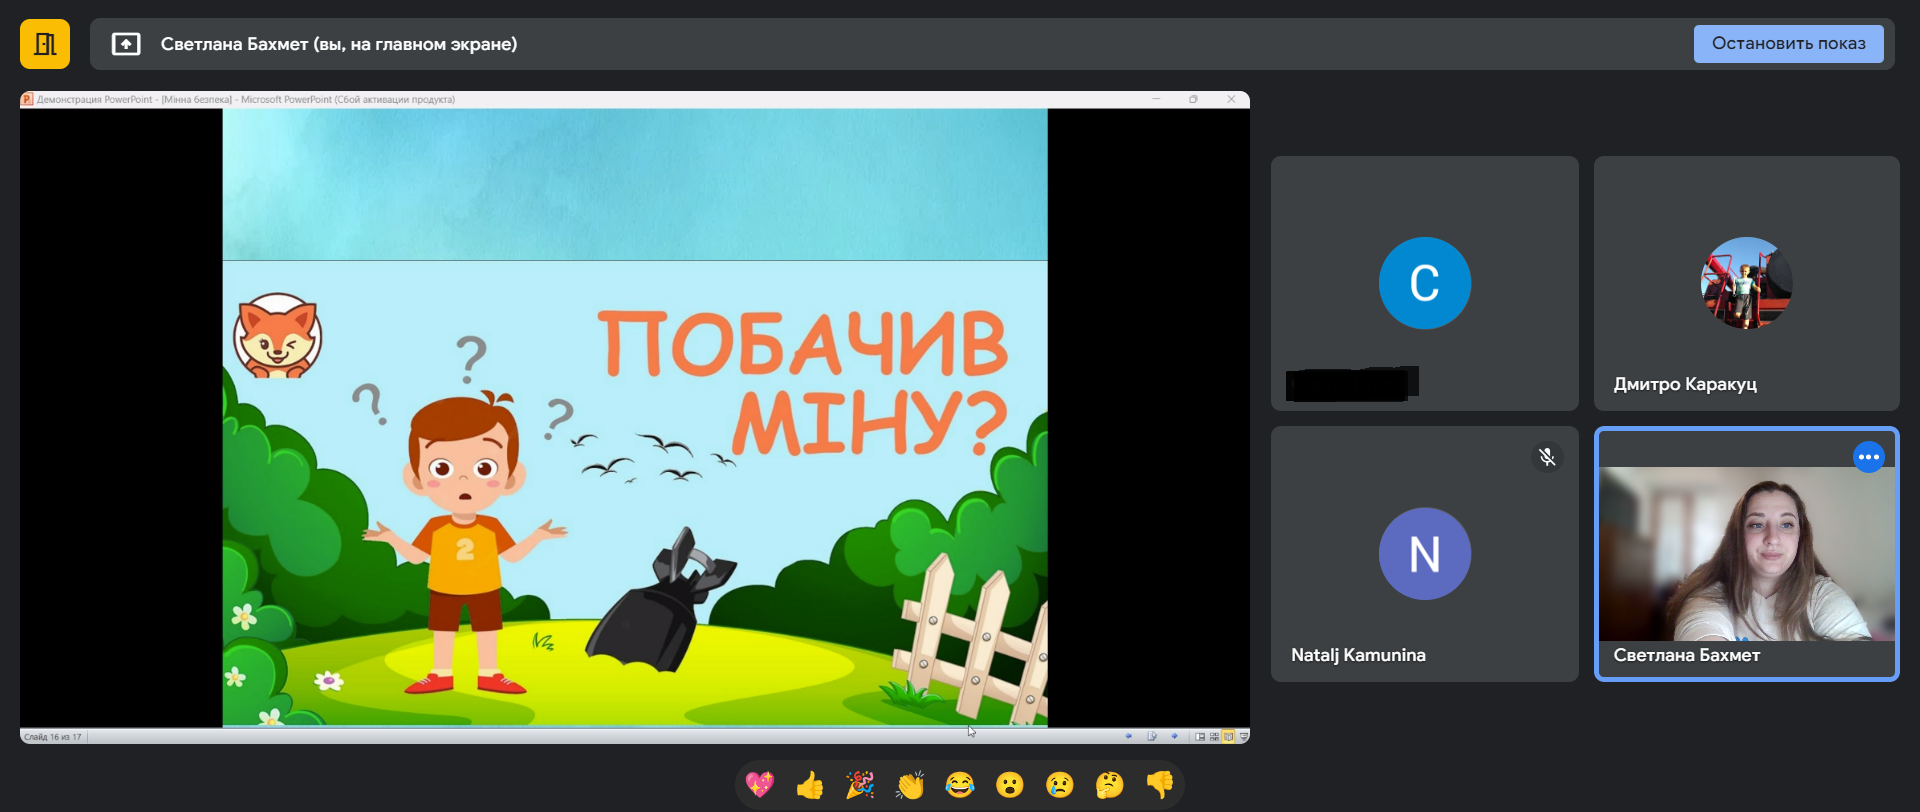Viewport: 1920px width, 812px height.
Task: Send the laughing face reaction
Action: 960,785
